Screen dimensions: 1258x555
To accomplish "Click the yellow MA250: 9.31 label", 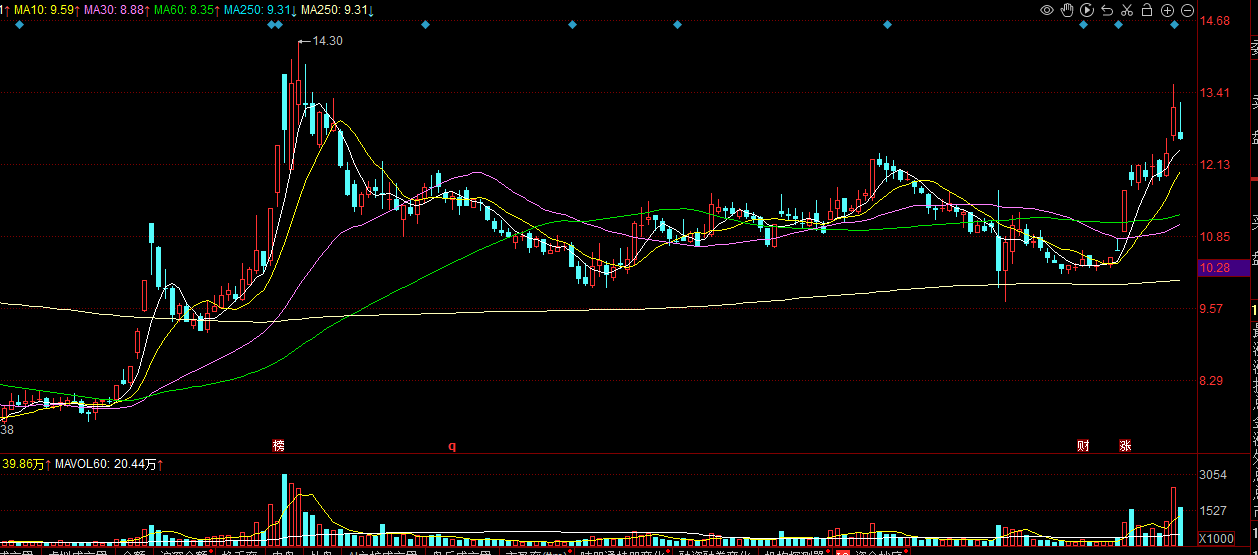I will [x=338, y=10].
